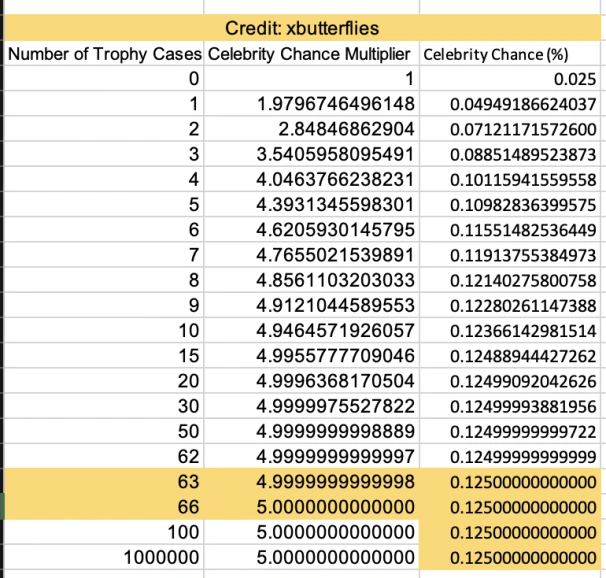
Task: Select the multiplier cell 4.7655021539891
Action: (x=312, y=255)
